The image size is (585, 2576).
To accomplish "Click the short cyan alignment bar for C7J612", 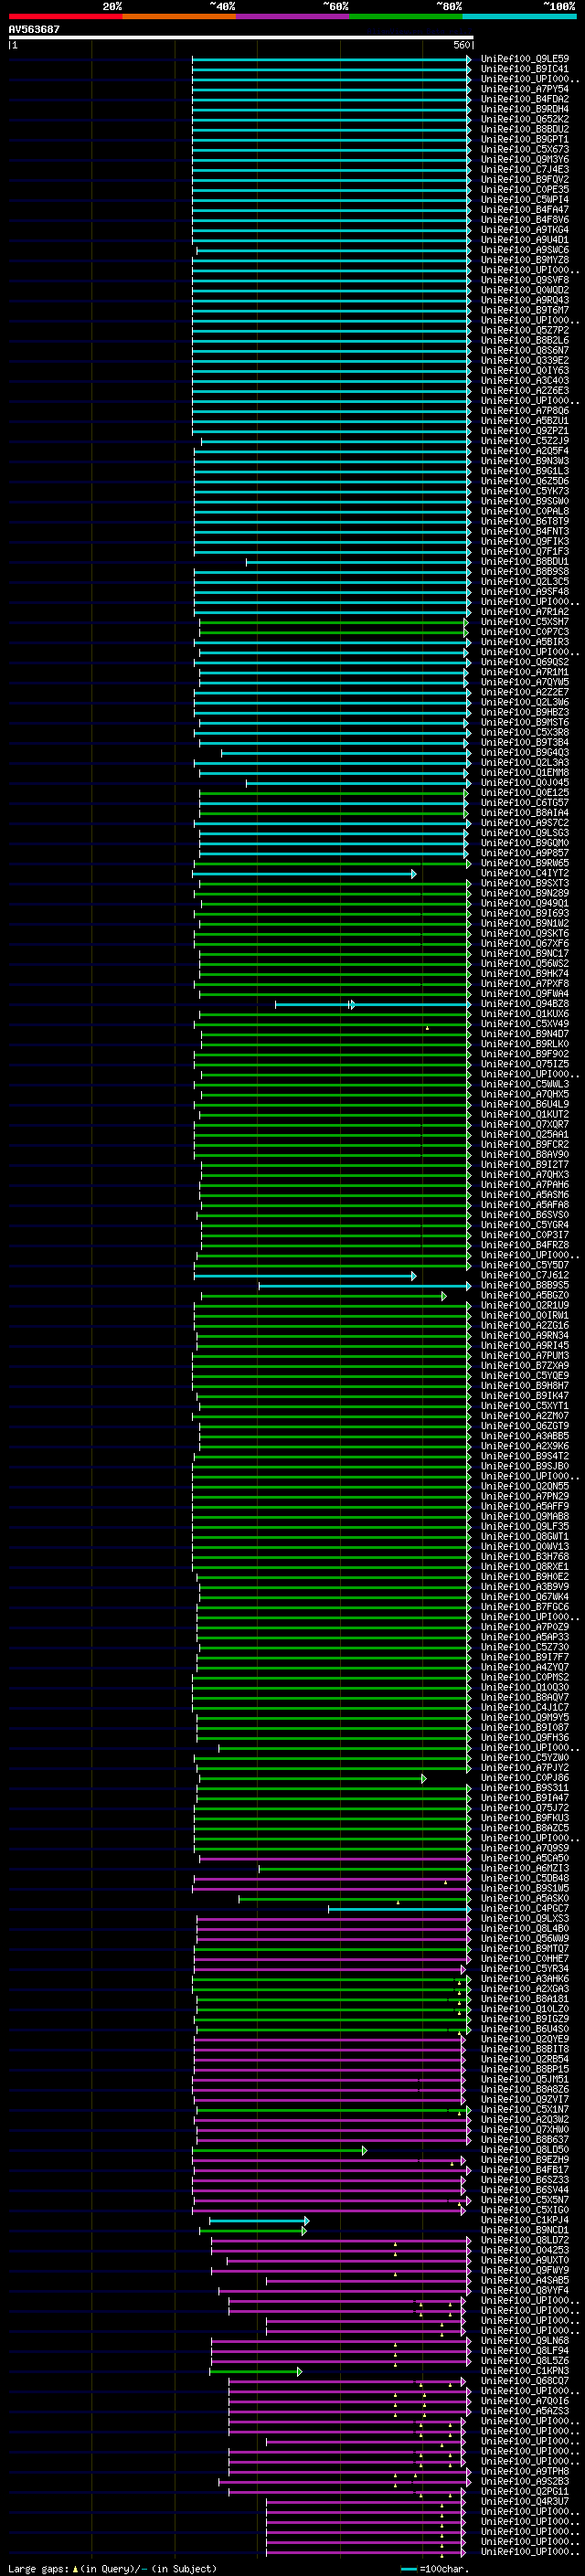I will (305, 1276).
